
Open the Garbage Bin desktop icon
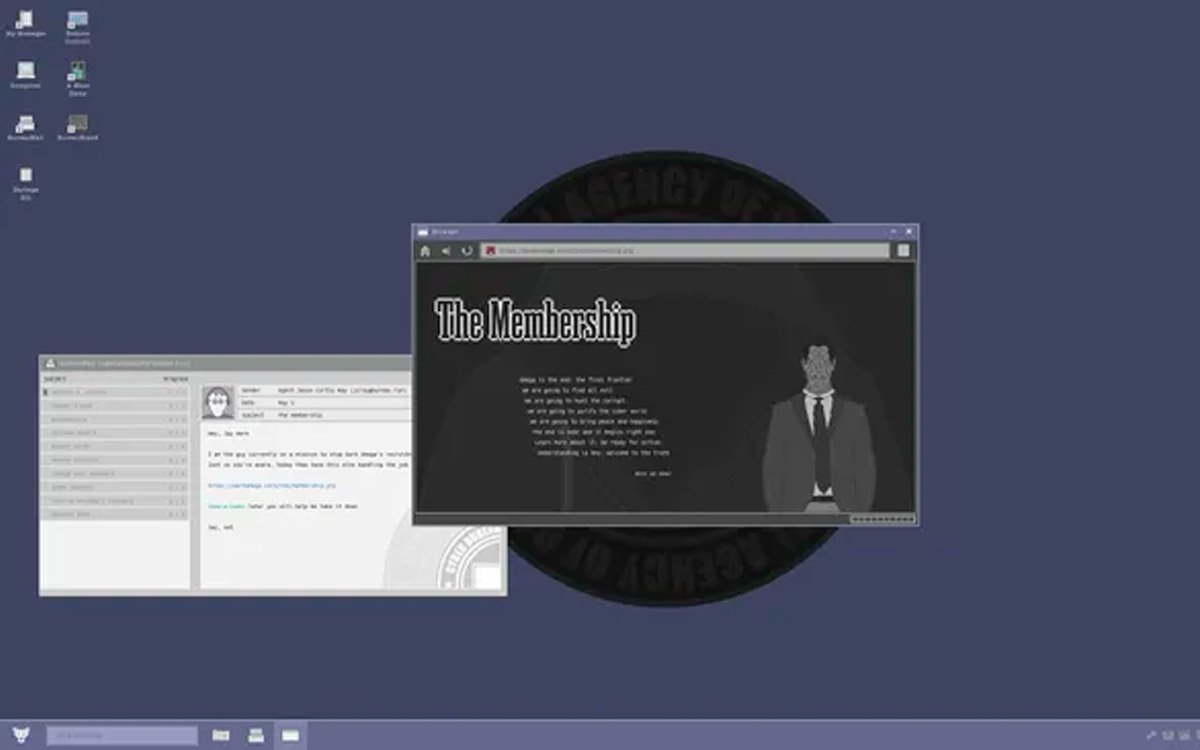click(25, 181)
